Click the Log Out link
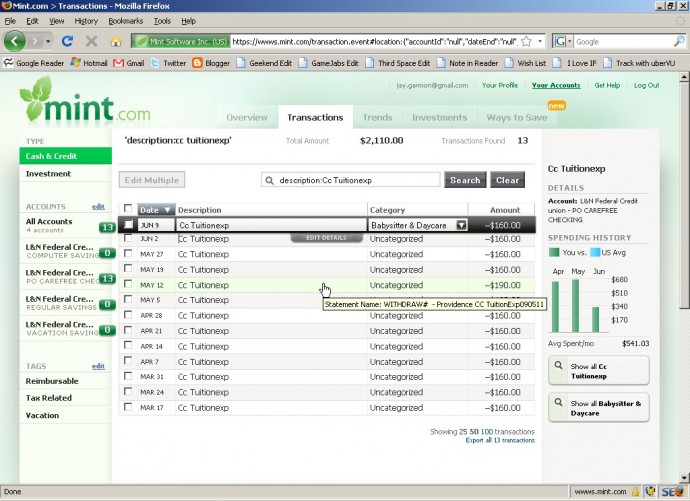This screenshot has width=690, height=501. coord(646,85)
